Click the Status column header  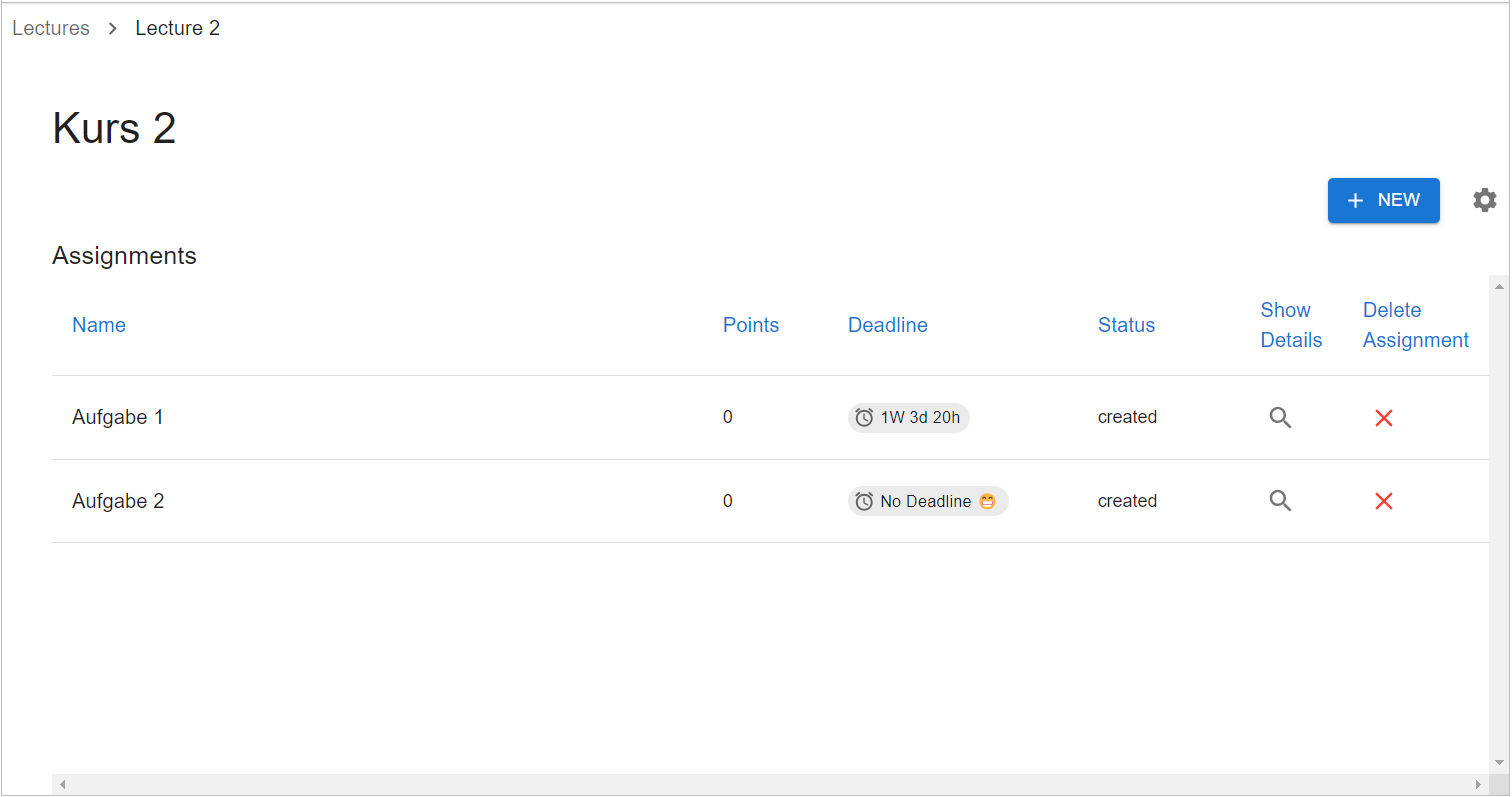[x=1126, y=325]
